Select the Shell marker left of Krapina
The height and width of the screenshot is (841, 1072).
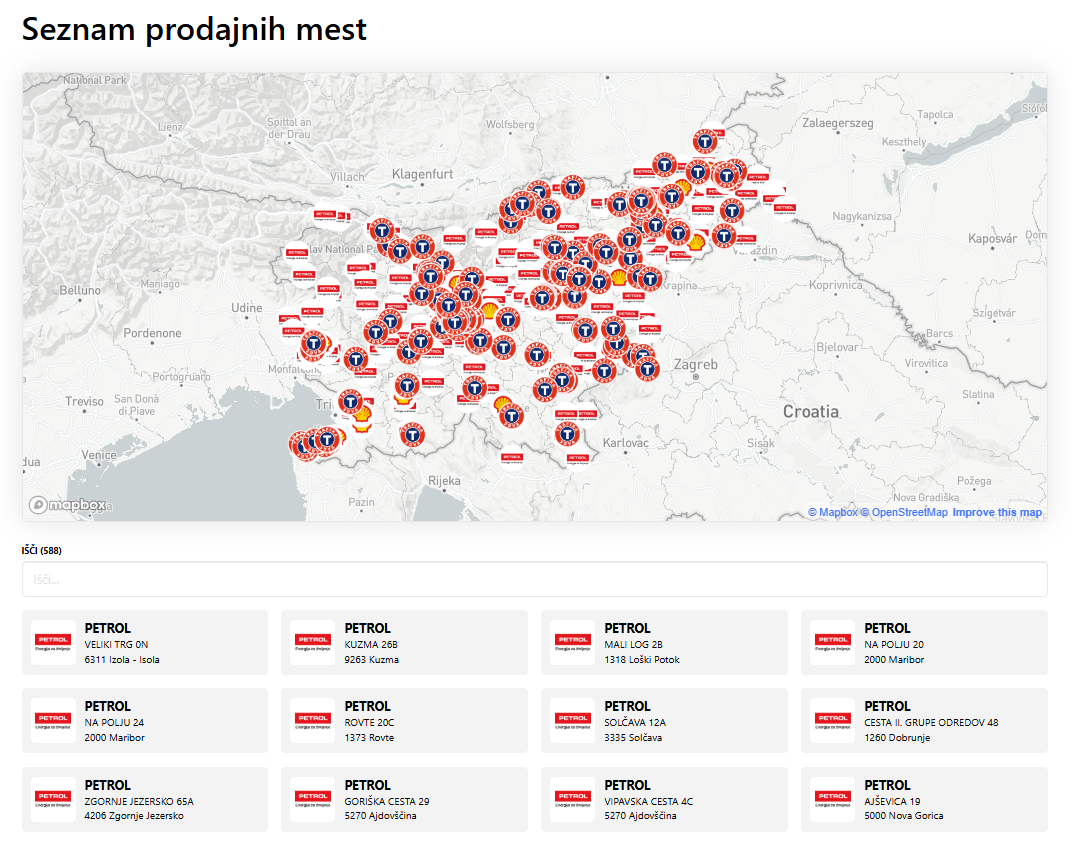[x=619, y=277]
